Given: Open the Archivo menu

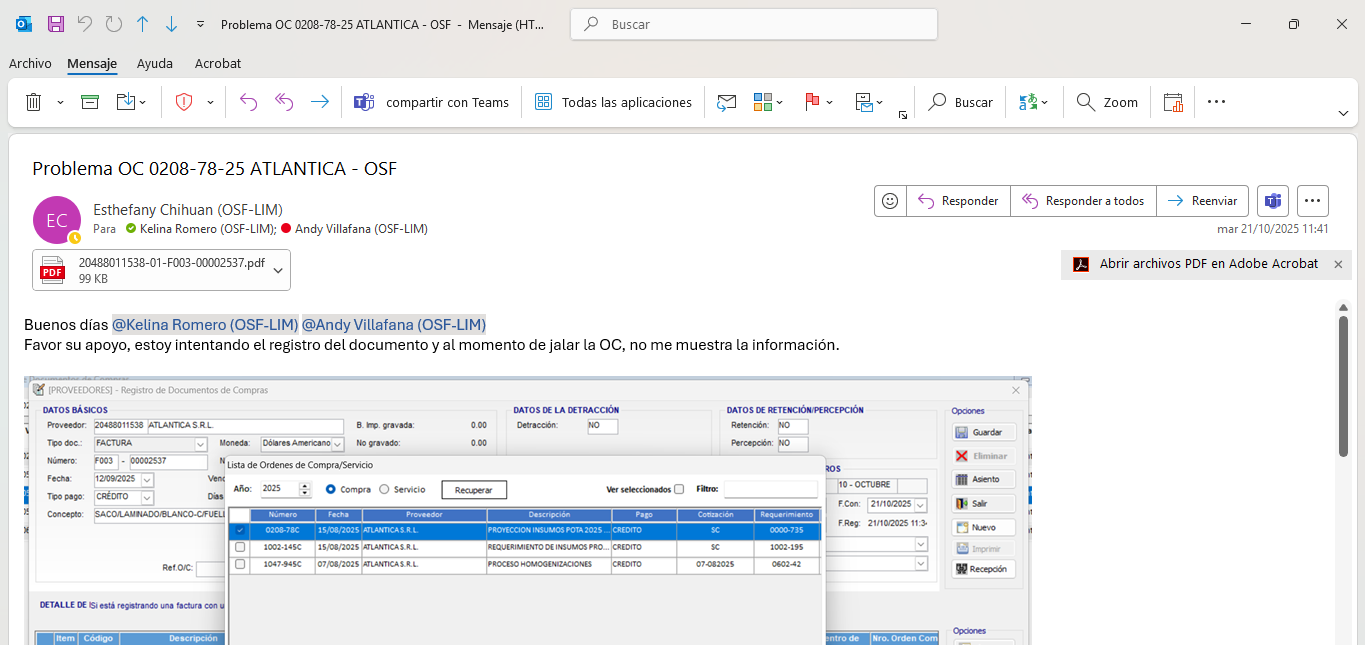Looking at the screenshot, I should (x=30, y=63).
